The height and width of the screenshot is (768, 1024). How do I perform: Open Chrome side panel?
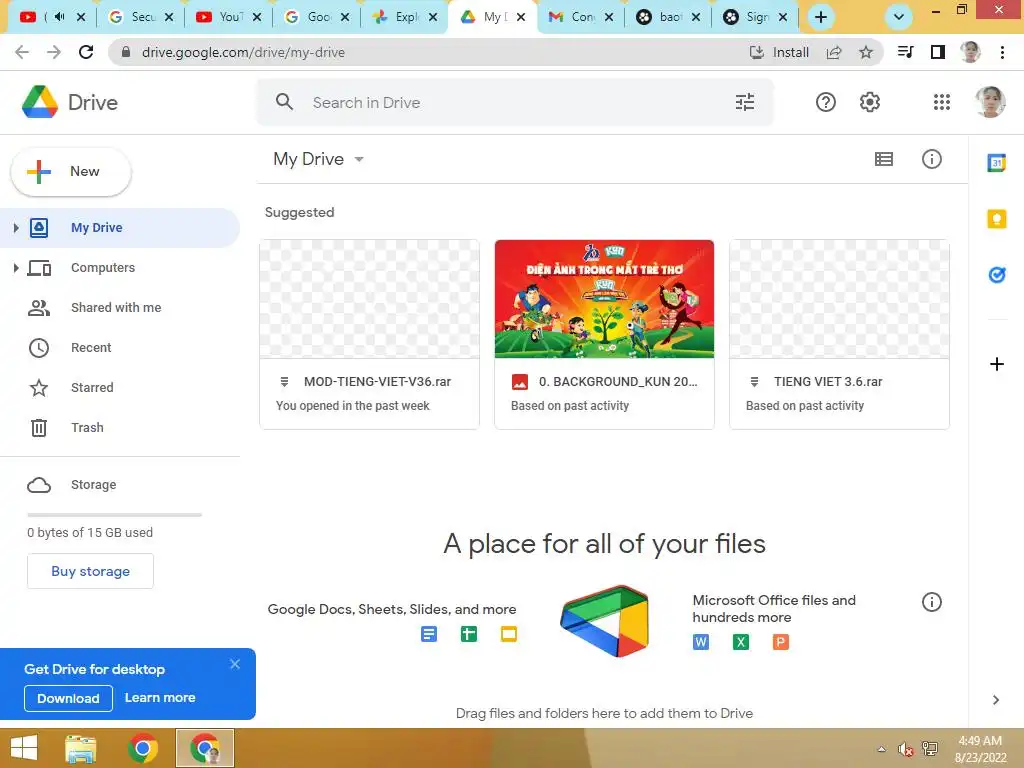[x=938, y=52]
